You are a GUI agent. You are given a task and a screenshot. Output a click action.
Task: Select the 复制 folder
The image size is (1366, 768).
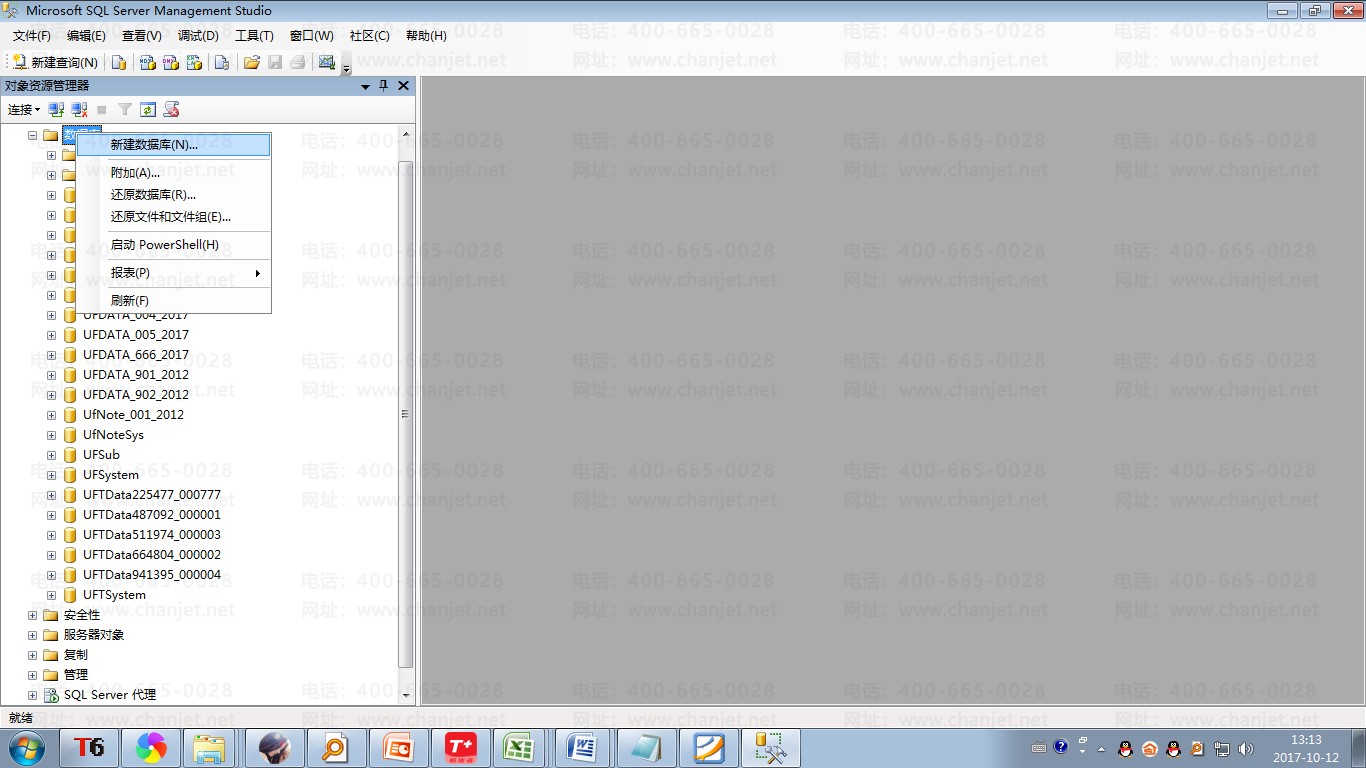75,655
